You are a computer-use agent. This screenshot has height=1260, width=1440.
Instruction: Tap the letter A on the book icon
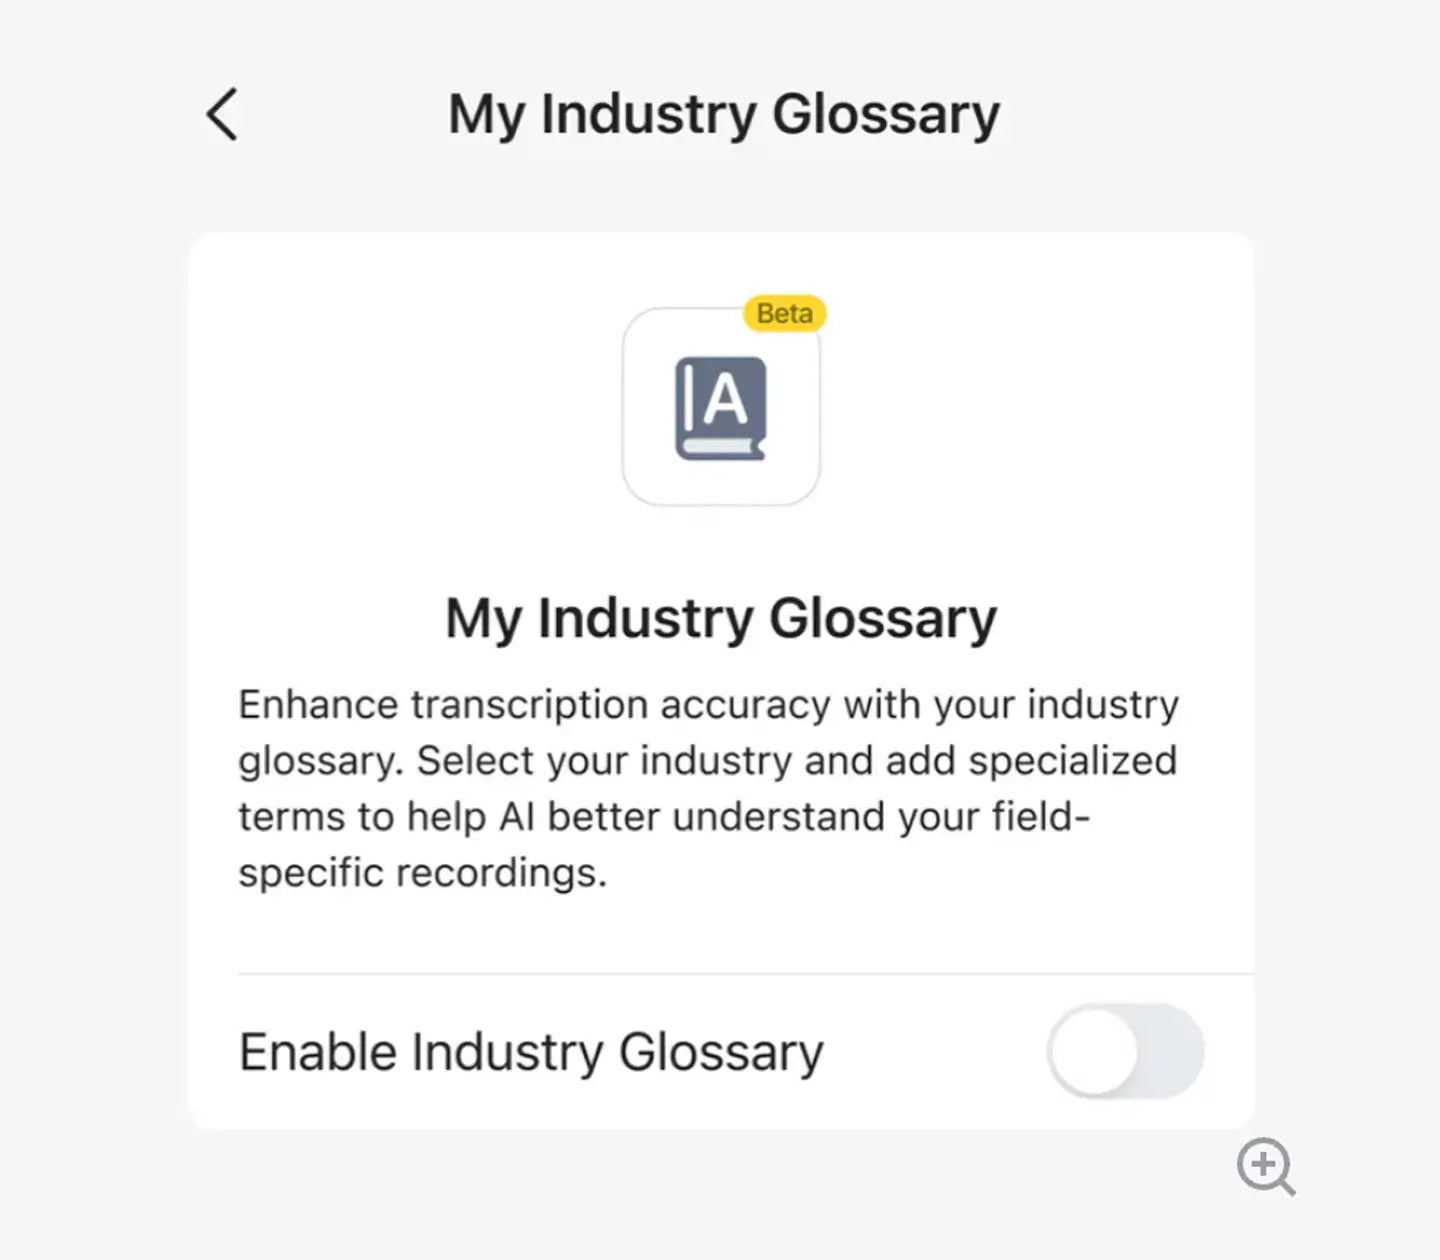coord(726,400)
